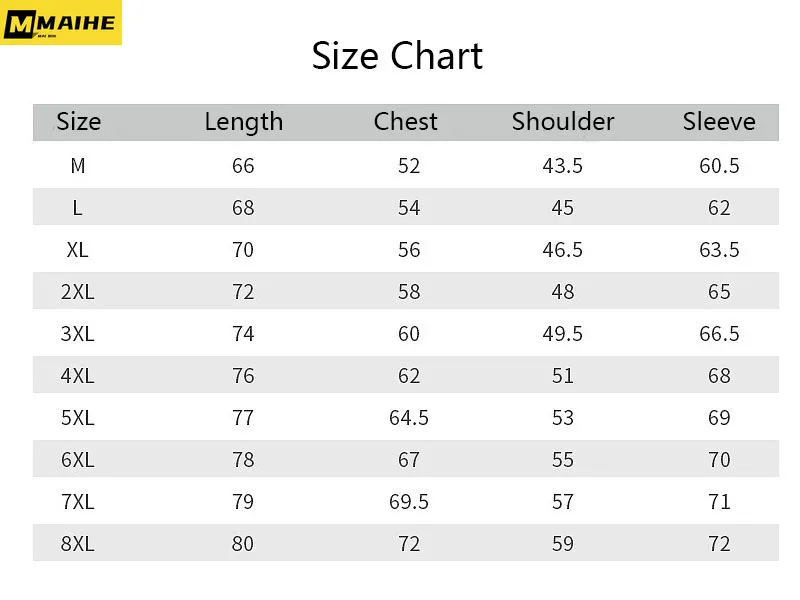Viewport: 800px width, 600px height.
Task: Select the 2XL size row label
Action: (x=78, y=292)
